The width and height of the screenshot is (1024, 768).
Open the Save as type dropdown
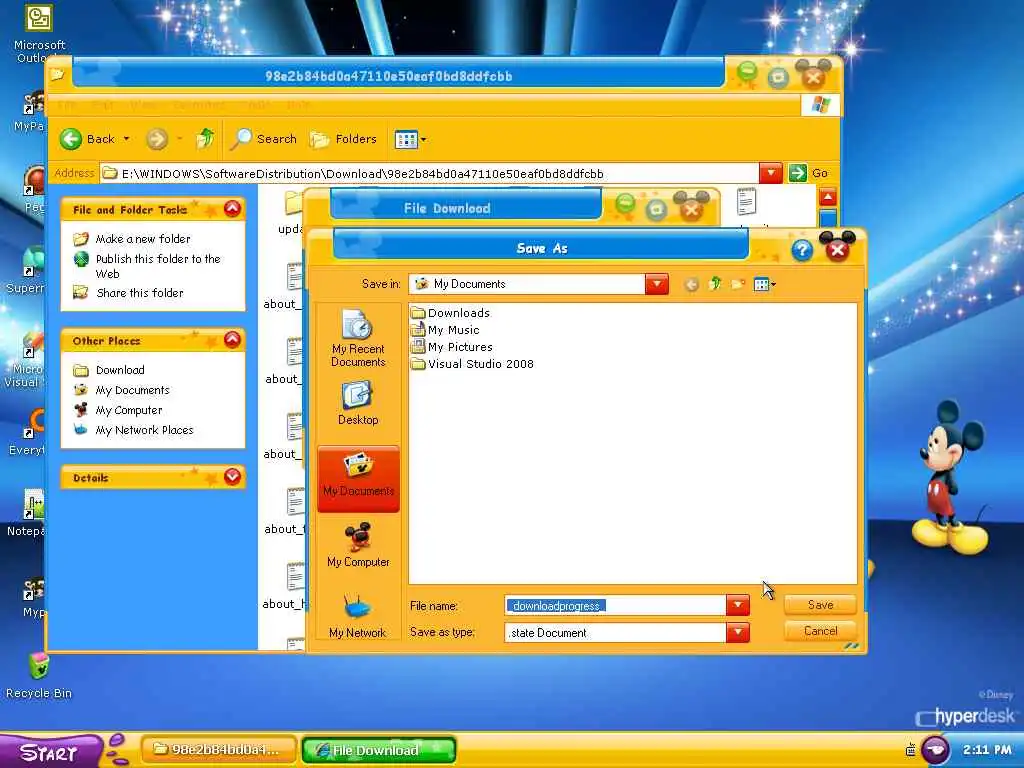click(x=738, y=632)
